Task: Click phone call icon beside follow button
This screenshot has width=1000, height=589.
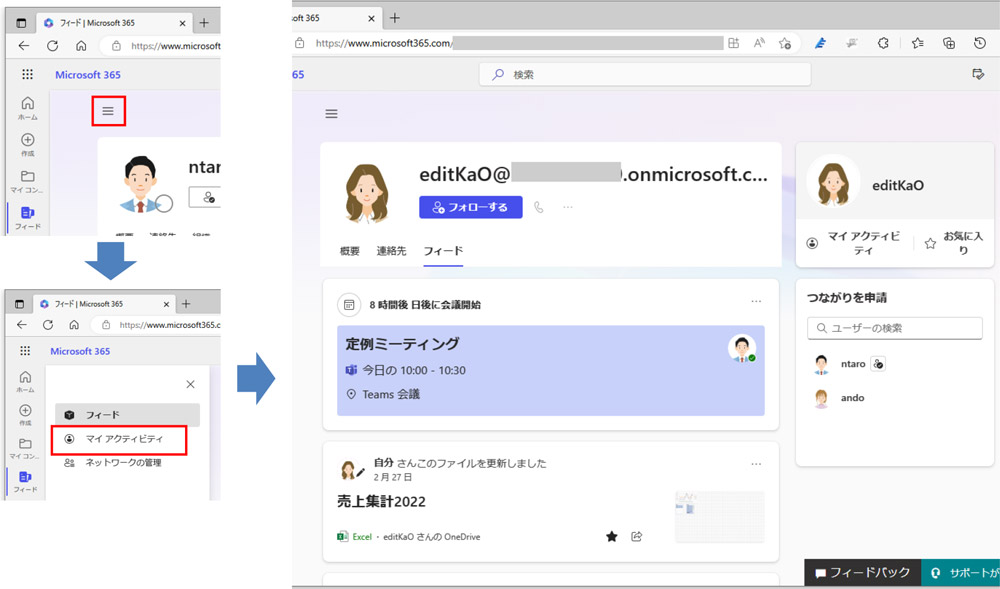Action: coord(539,207)
